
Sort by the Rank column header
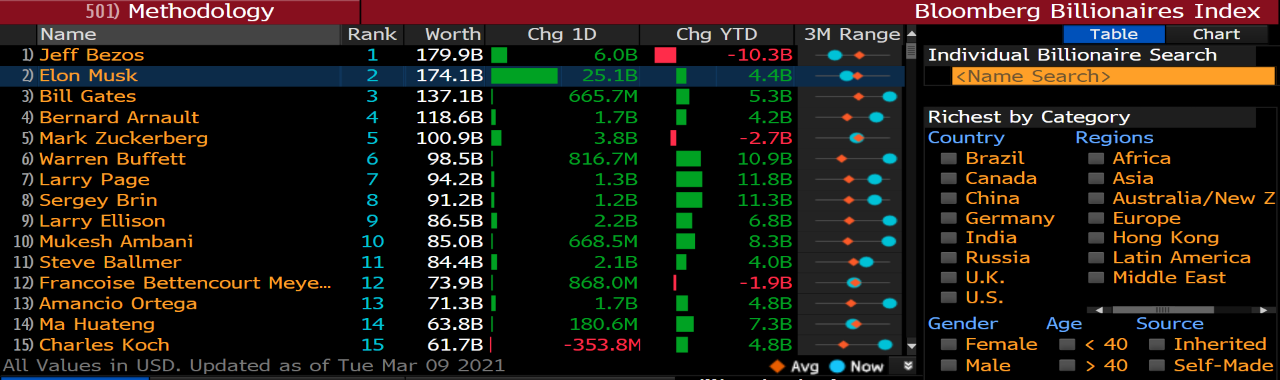pyautogui.click(x=372, y=34)
